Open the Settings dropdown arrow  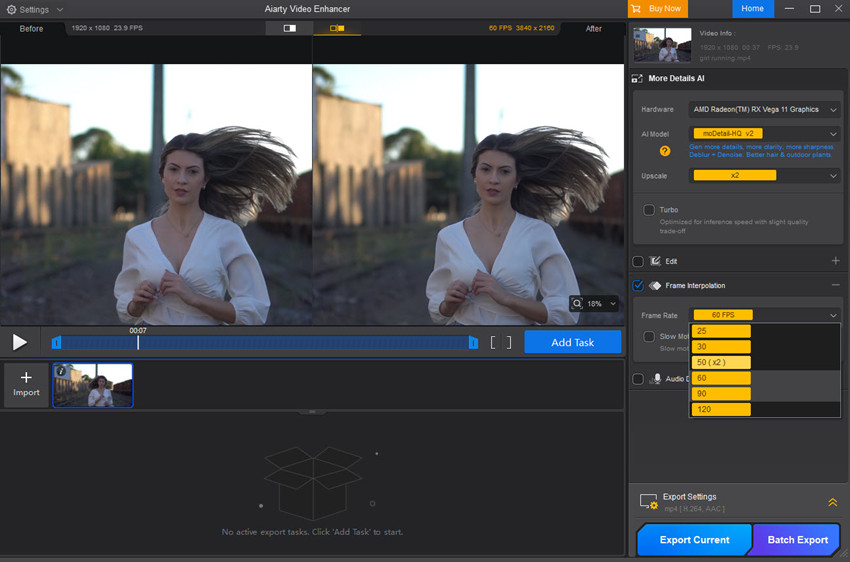[60, 10]
